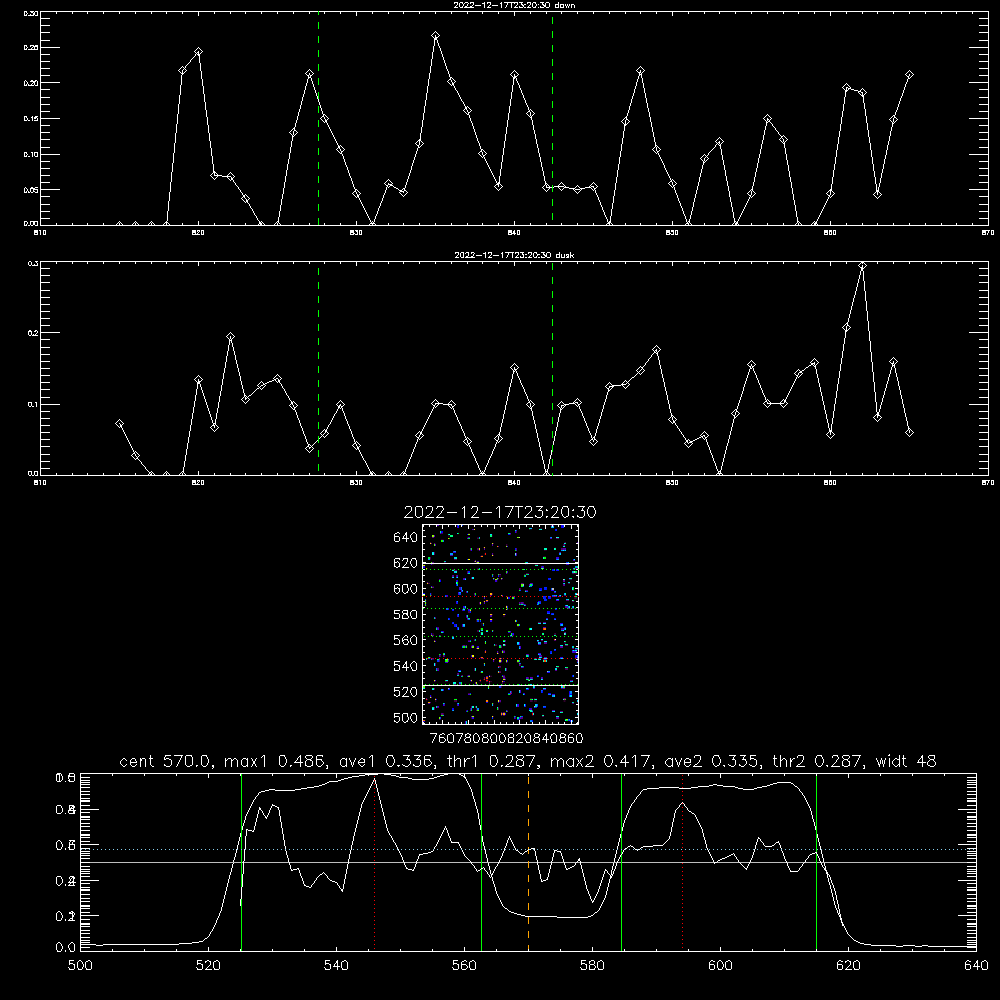Image resolution: width=1000 pixels, height=1000 pixels.
Task: Click the lower white horizontal line in pixel image
Action: click(x=500, y=686)
